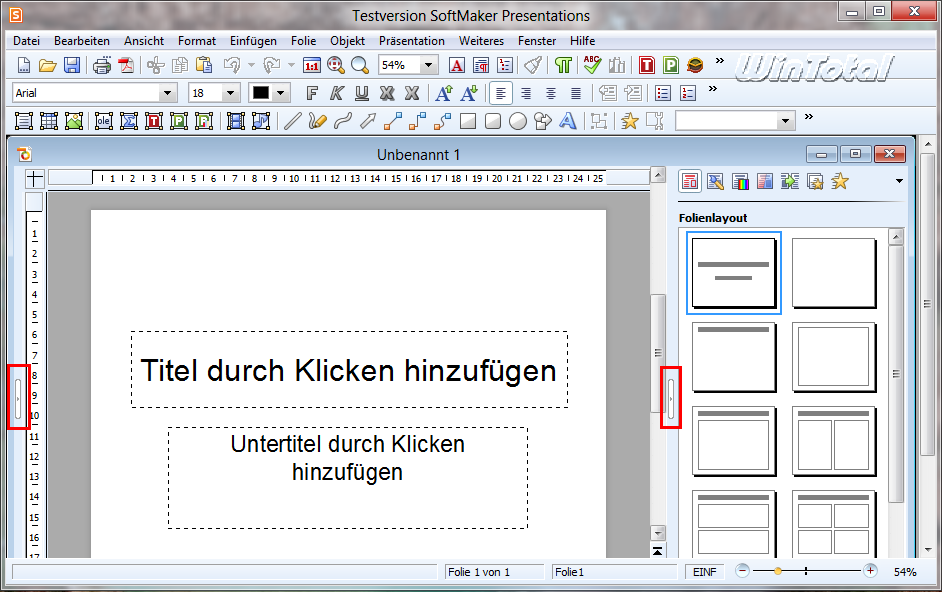Image resolution: width=942 pixels, height=592 pixels.
Task: Select the straight line drawing tool
Action: (292, 121)
